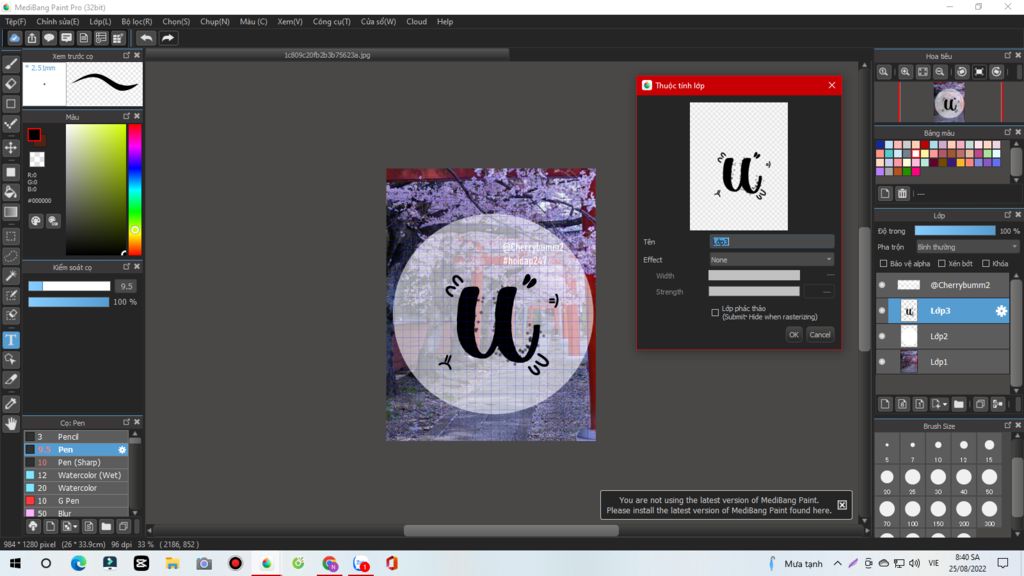The image size is (1024, 576).
Task: Open the Lớp(L) menu
Action: (x=100, y=22)
